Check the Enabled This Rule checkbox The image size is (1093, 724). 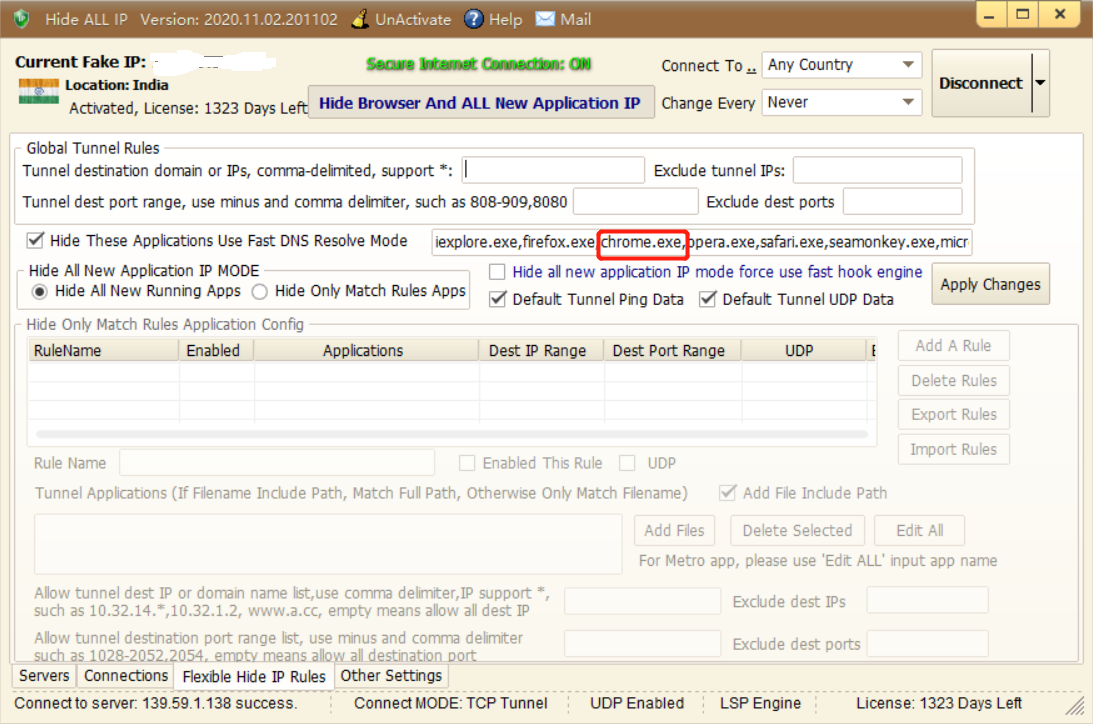pyautogui.click(x=467, y=463)
